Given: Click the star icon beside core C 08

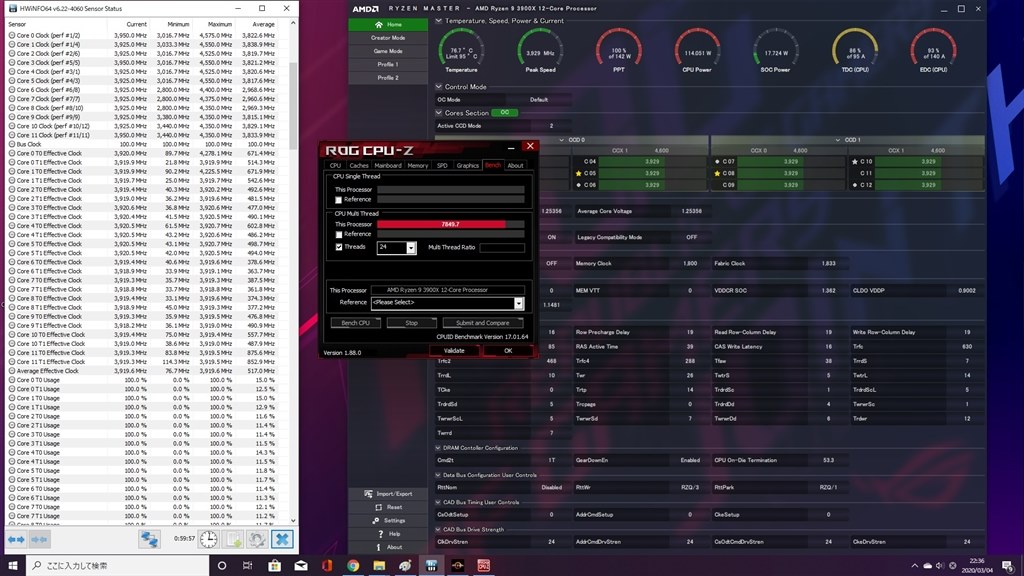Looking at the screenshot, I should click(x=717, y=174).
